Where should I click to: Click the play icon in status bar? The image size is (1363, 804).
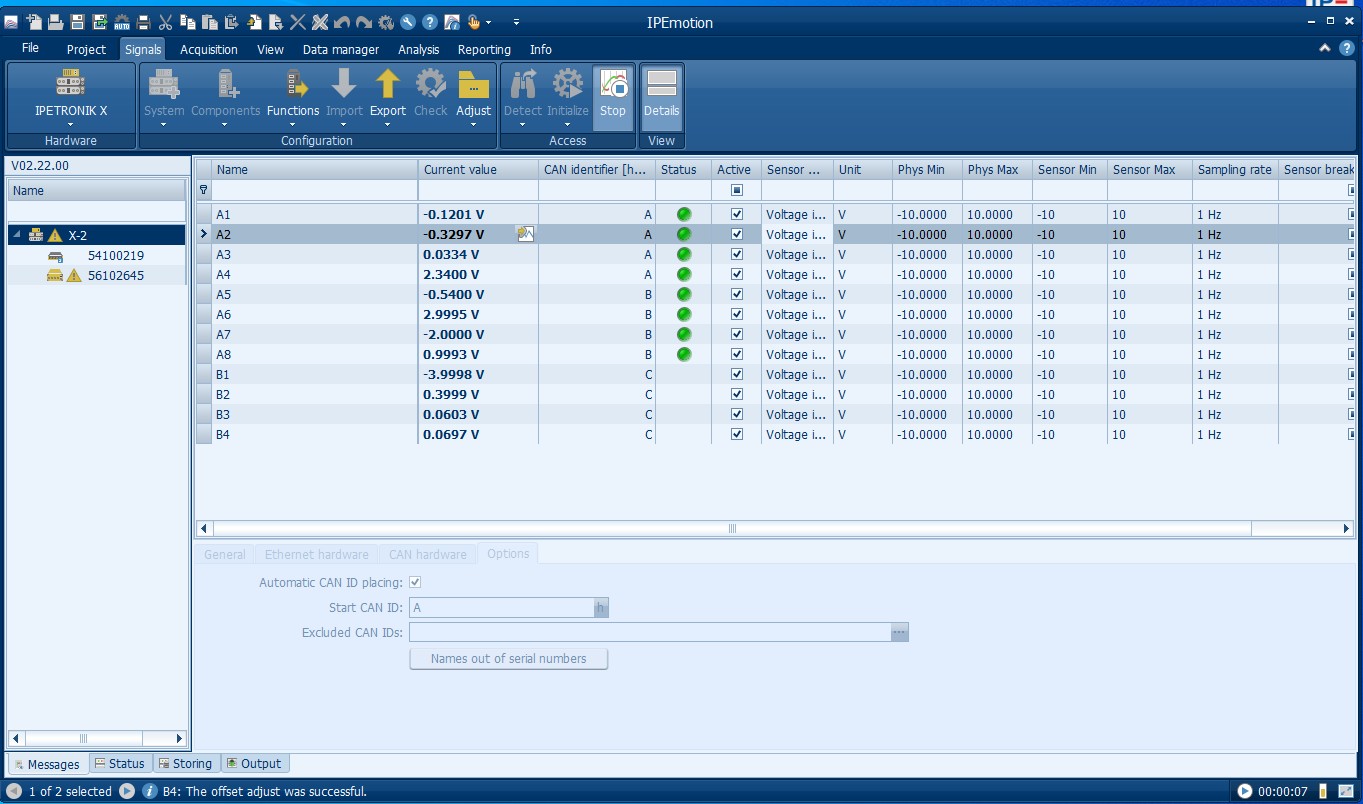pyautogui.click(x=1244, y=791)
